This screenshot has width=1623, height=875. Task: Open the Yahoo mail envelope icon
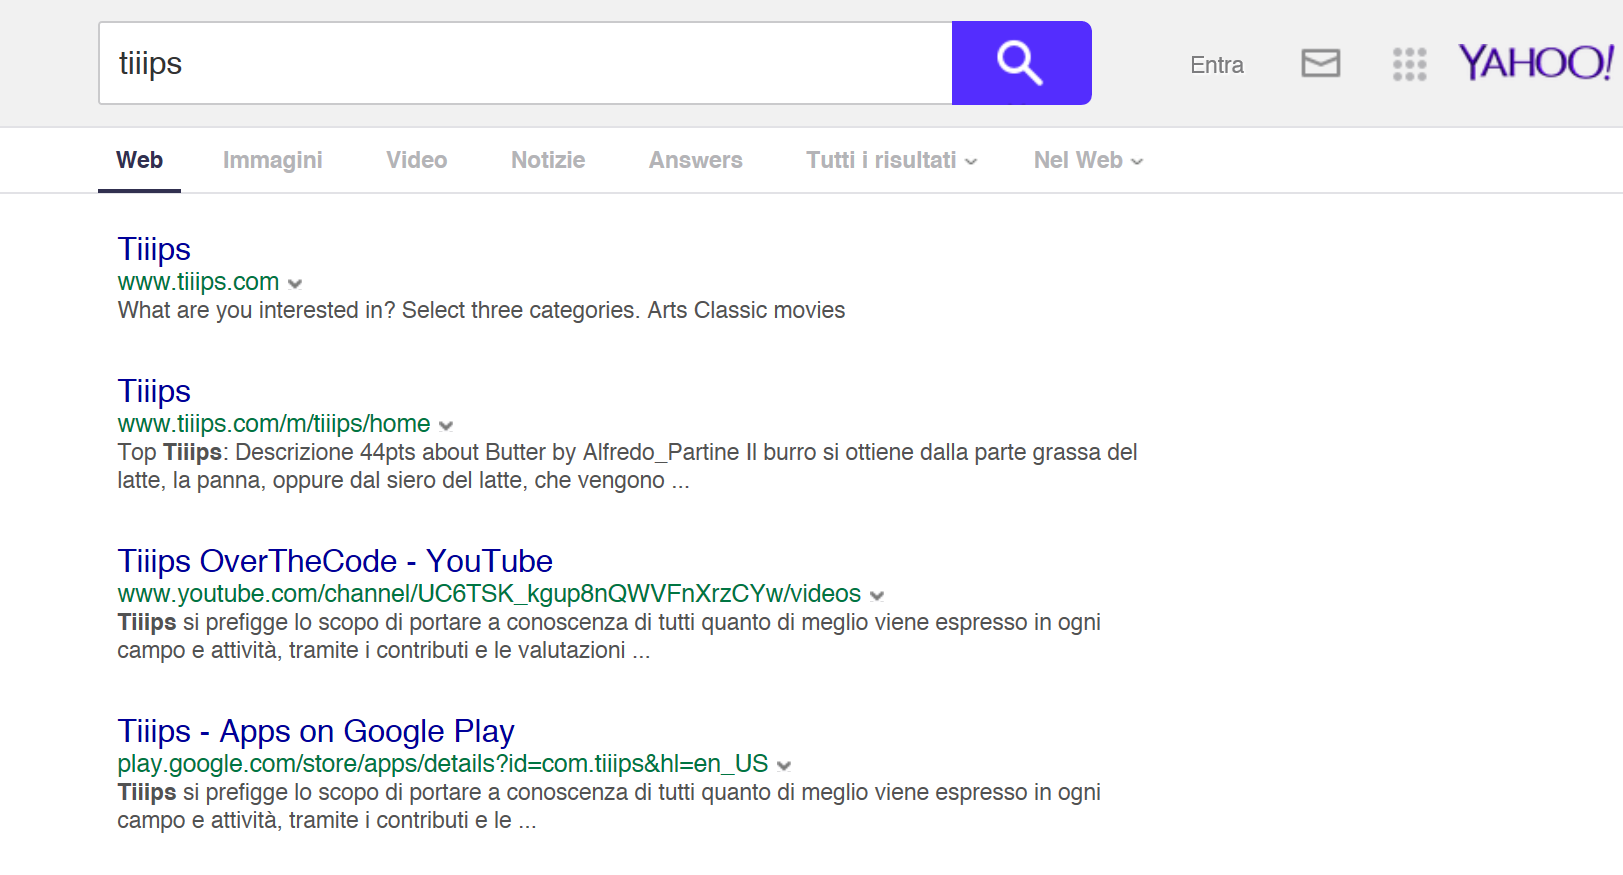click(1320, 63)
